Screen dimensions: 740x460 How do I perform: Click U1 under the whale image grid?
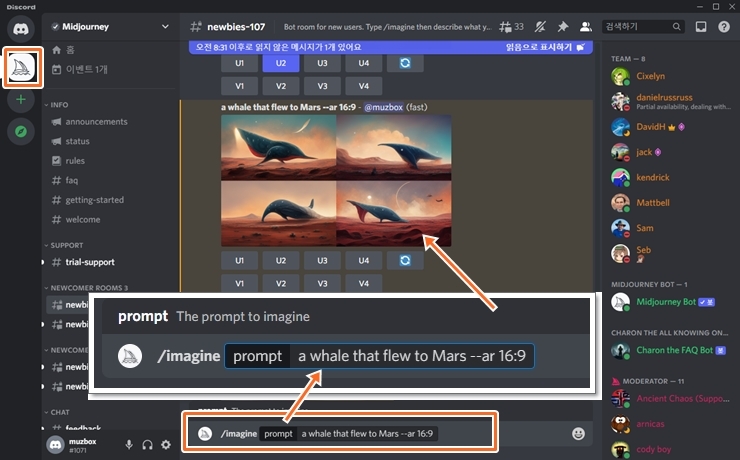pos(240,260)
